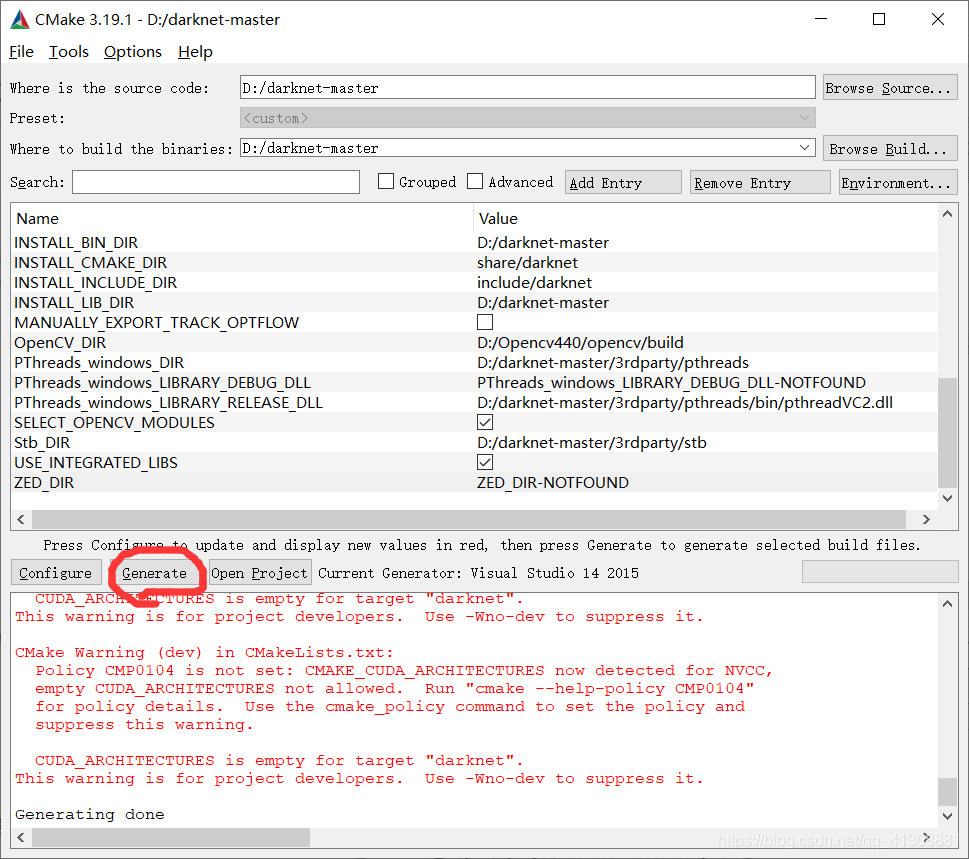The width and height of the screenshot is (969, 859).
Task: Select the INSTALL_INCLUDE_DIR entry name
Action: point(96,283)
